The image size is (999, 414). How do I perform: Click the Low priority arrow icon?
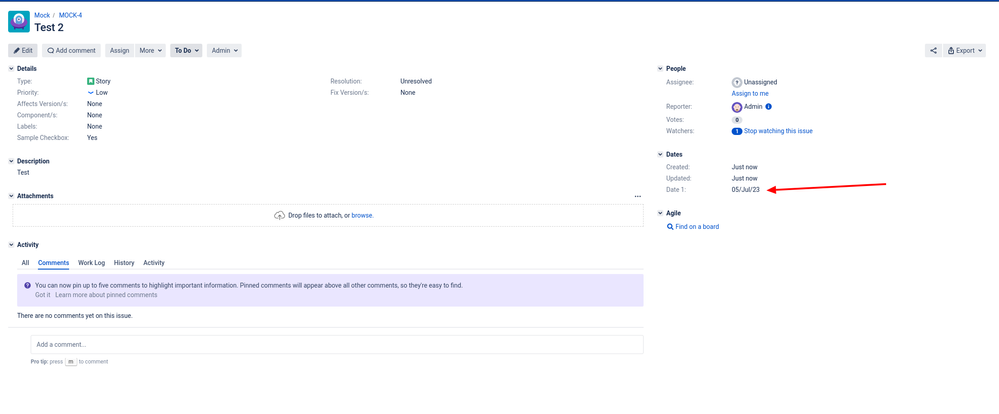(90, 92)
